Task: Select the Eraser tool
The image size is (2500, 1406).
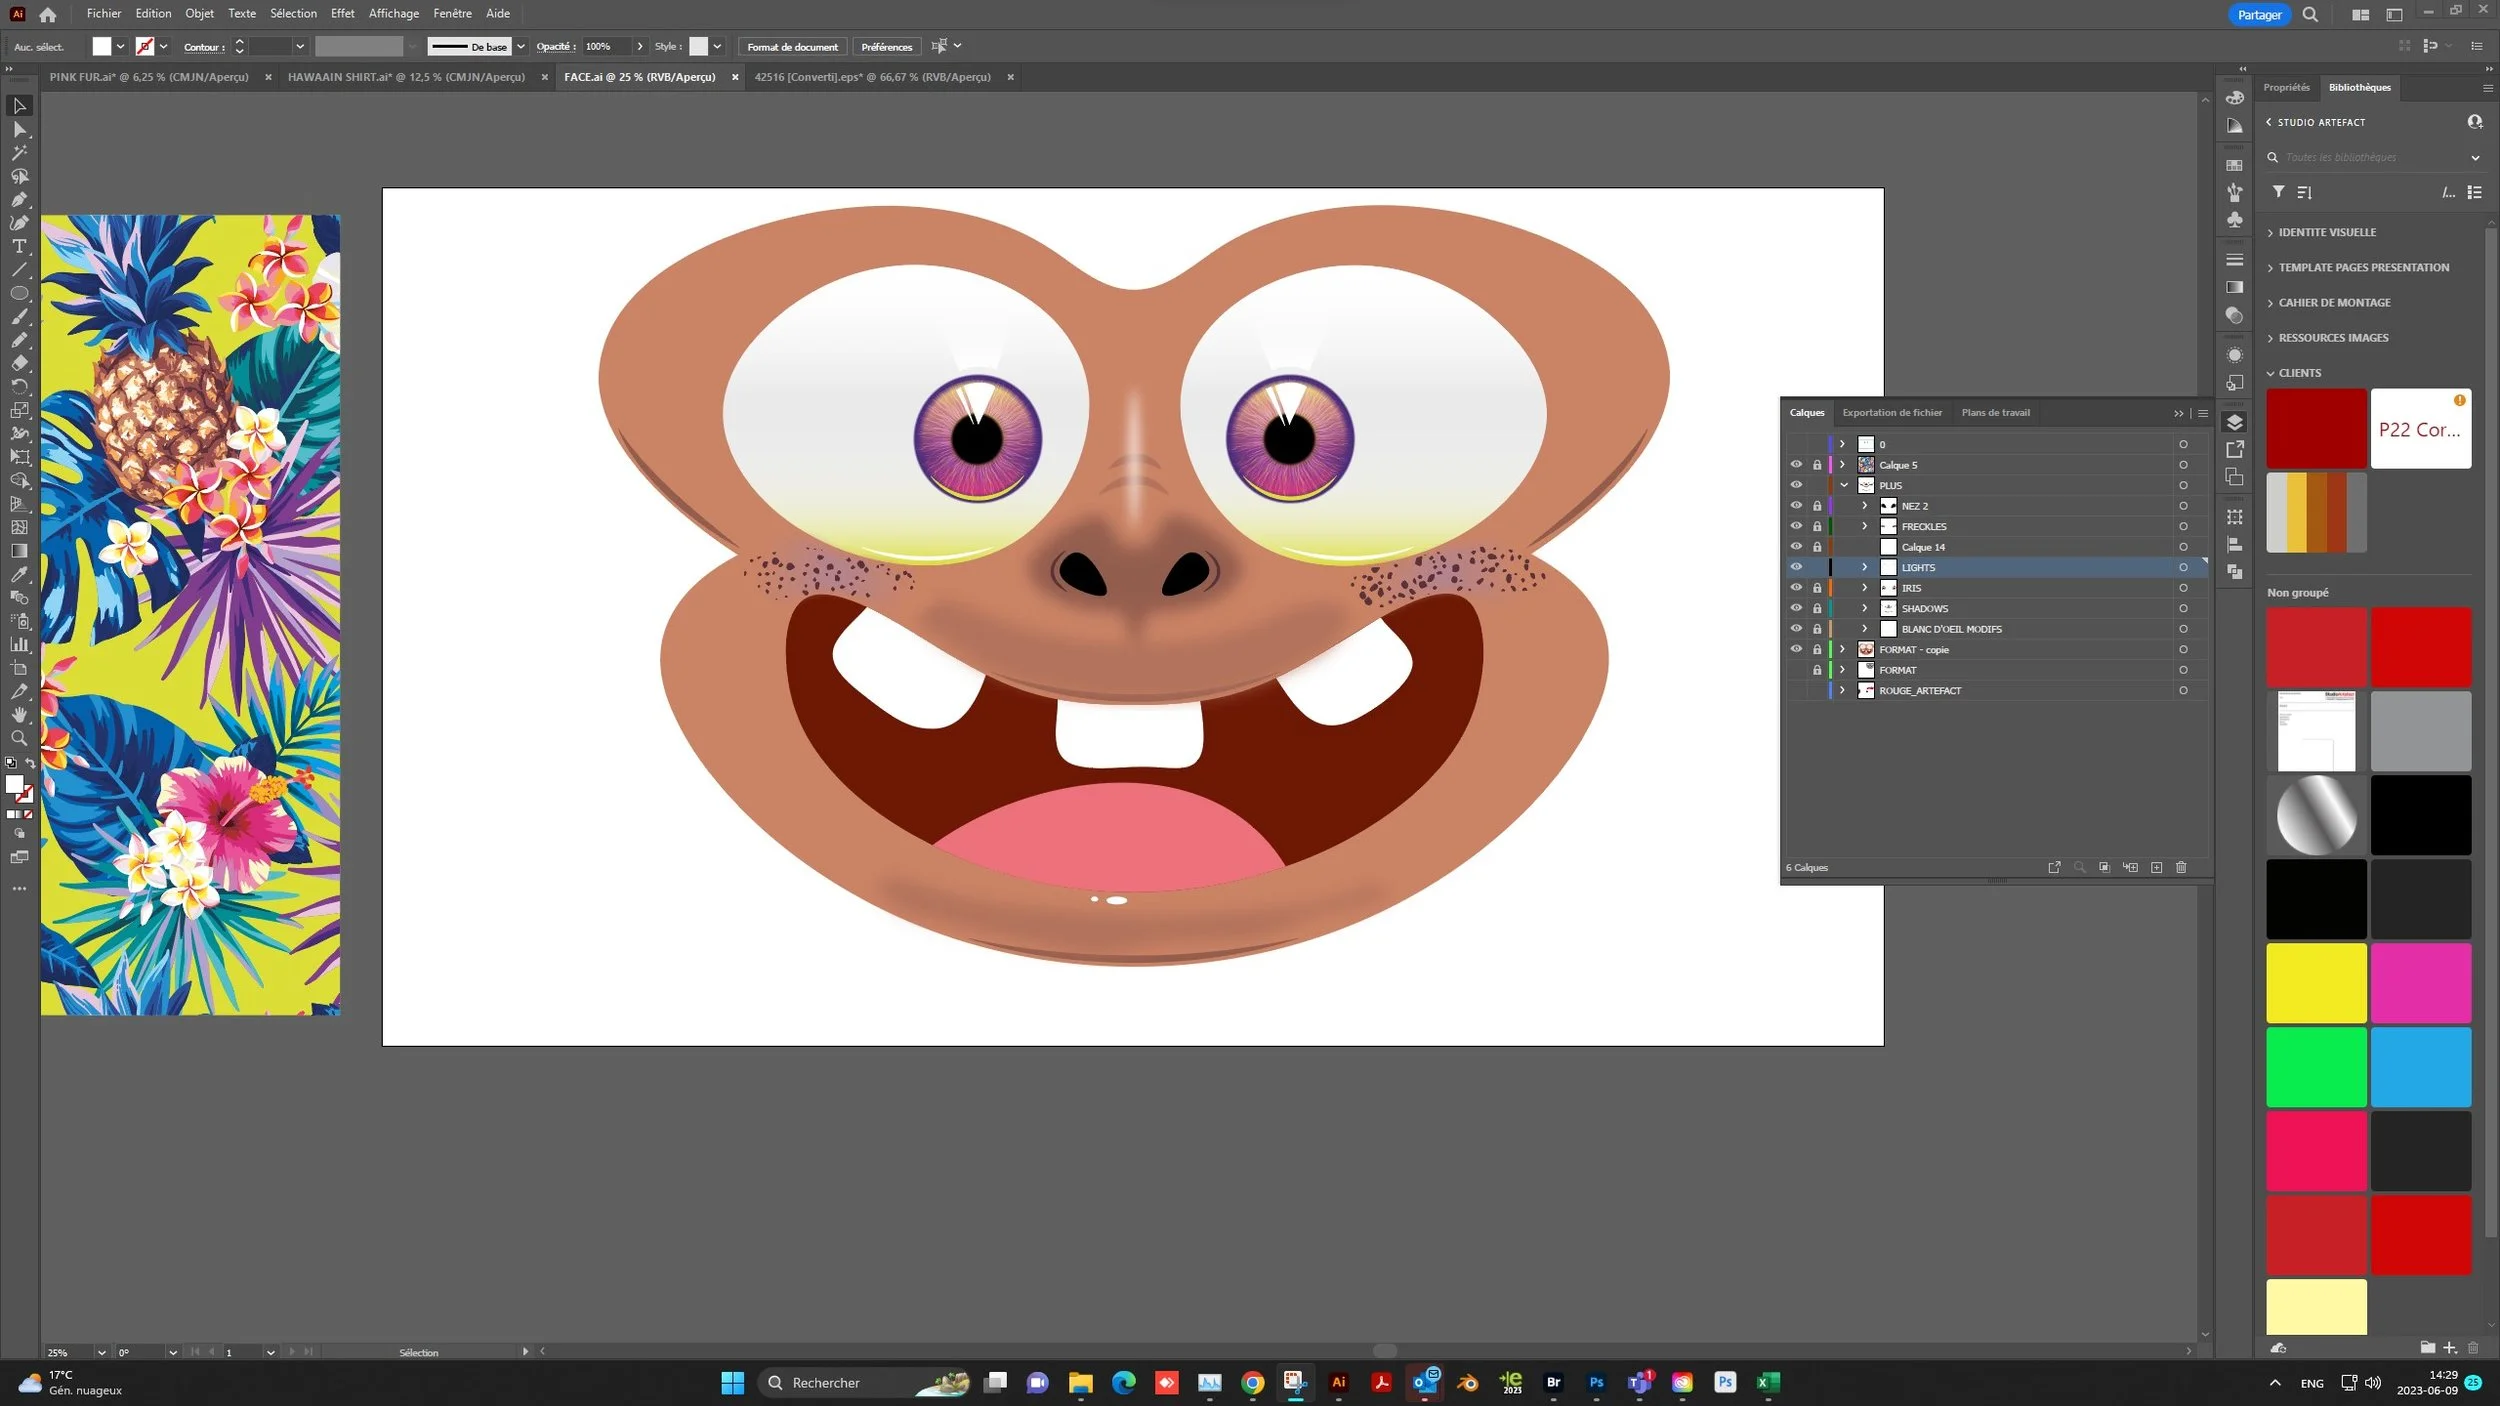Action: click(19, 363)
